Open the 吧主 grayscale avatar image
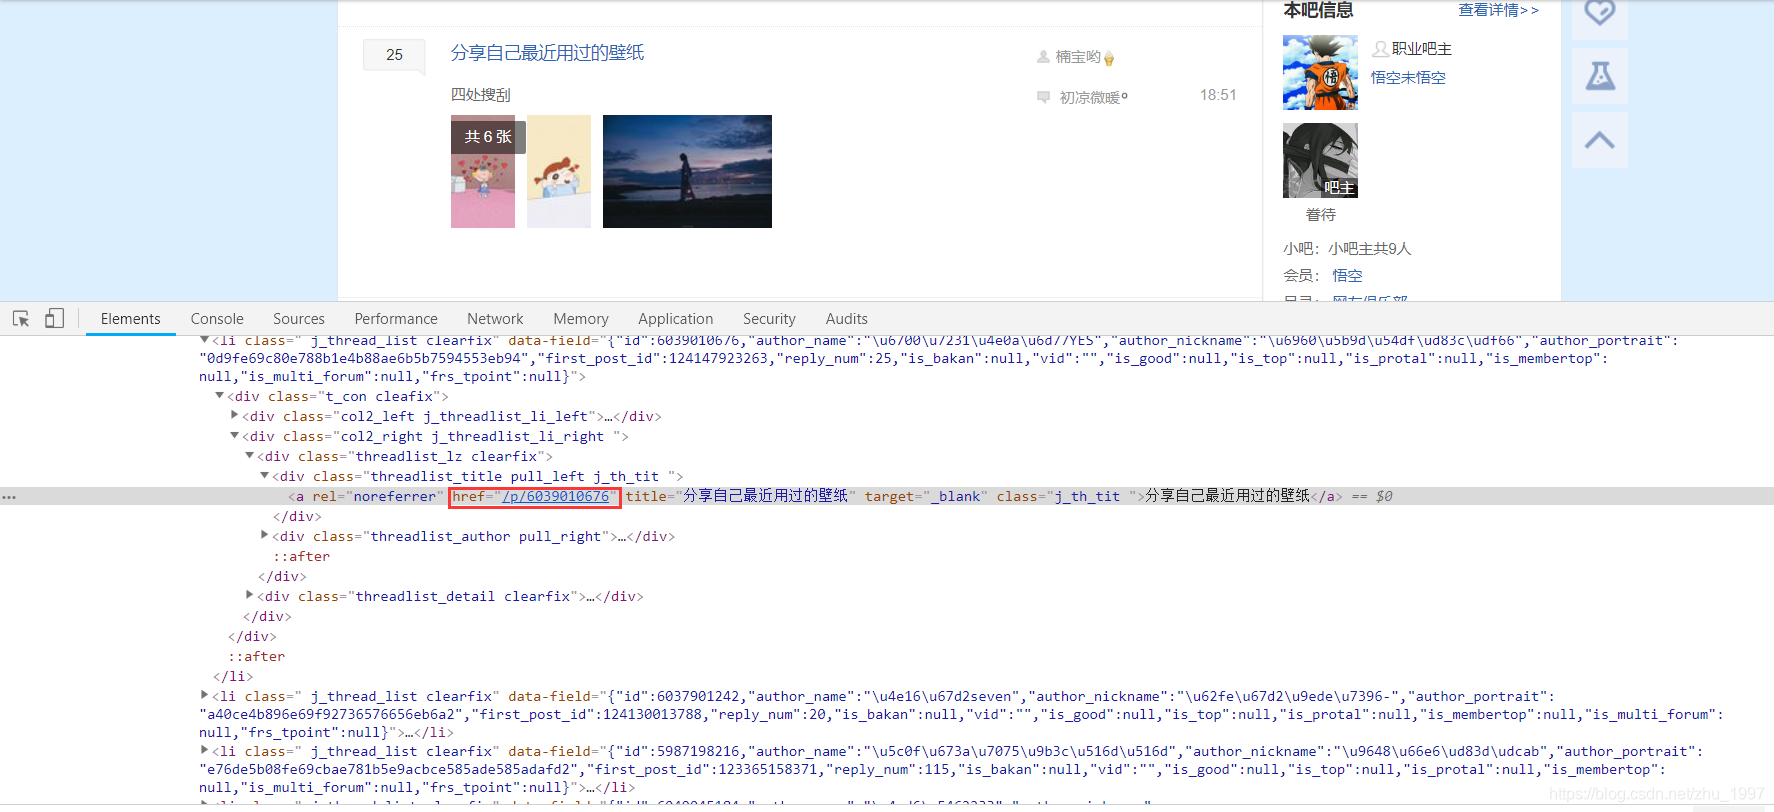1774x812 pixels. 1320,160
